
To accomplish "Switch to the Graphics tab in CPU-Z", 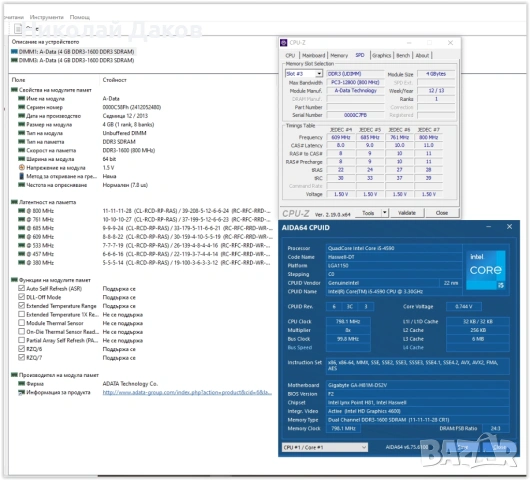I will tap(381, 55).
